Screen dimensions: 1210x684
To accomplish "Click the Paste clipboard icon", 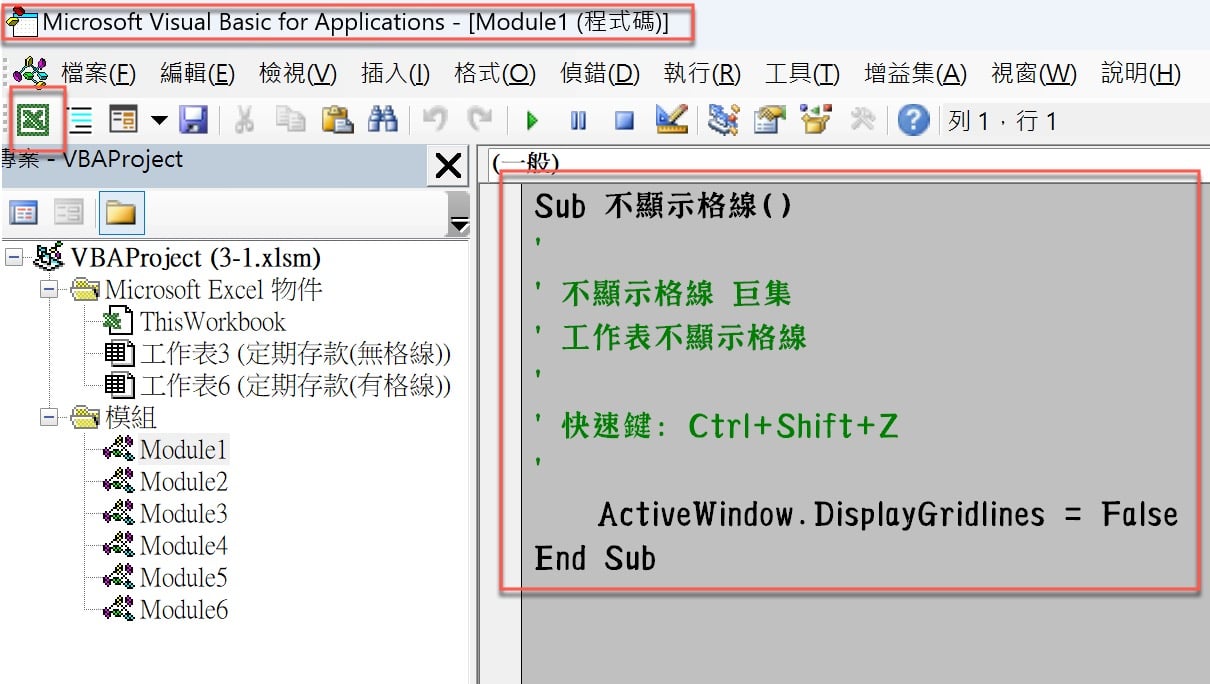I will click(x=337, y=121).
